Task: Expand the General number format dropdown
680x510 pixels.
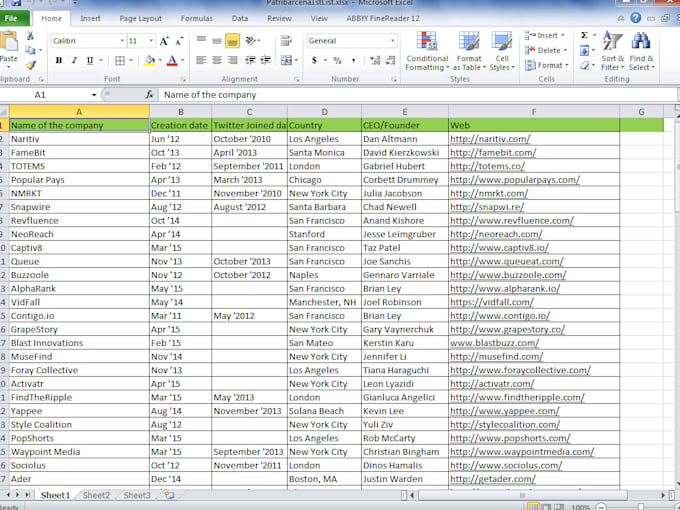Action: click(392, 41)
